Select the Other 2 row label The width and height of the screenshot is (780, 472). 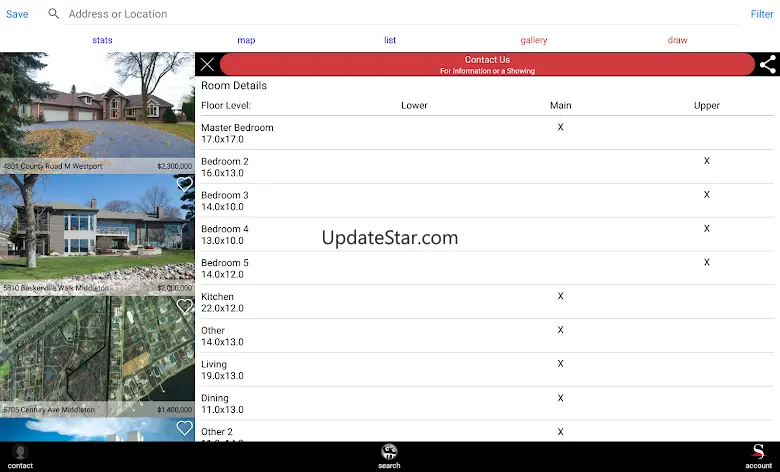217,432
